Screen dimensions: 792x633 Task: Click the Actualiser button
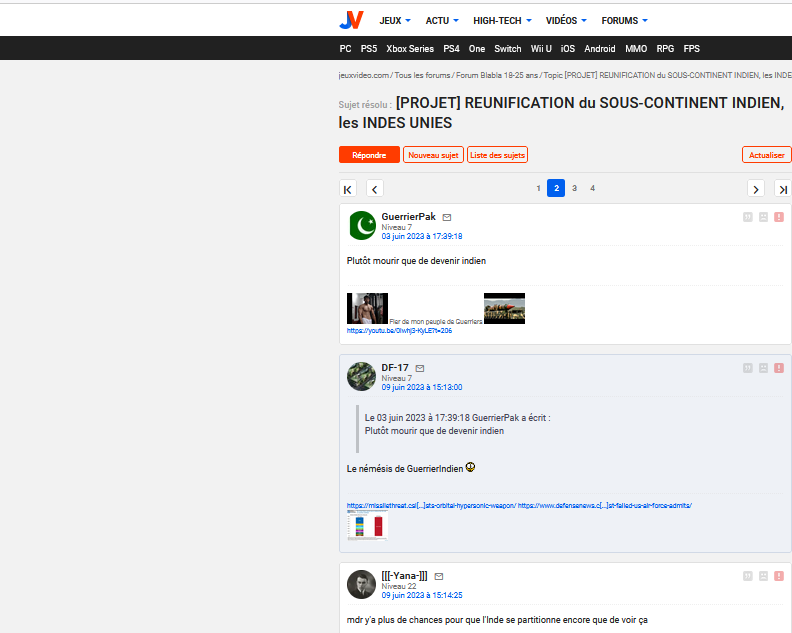coord(766,155)
